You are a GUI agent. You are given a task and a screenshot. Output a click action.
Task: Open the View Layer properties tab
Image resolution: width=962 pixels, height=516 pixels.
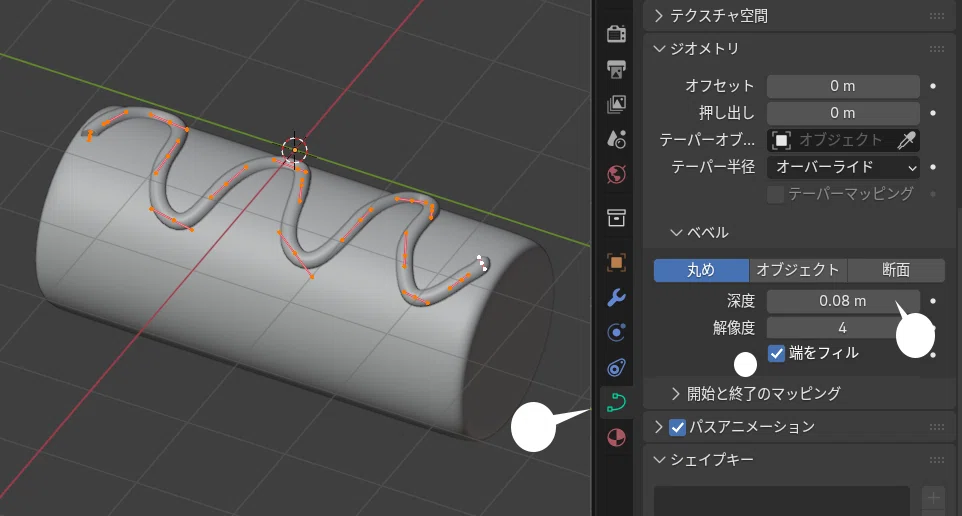(616, 104)
